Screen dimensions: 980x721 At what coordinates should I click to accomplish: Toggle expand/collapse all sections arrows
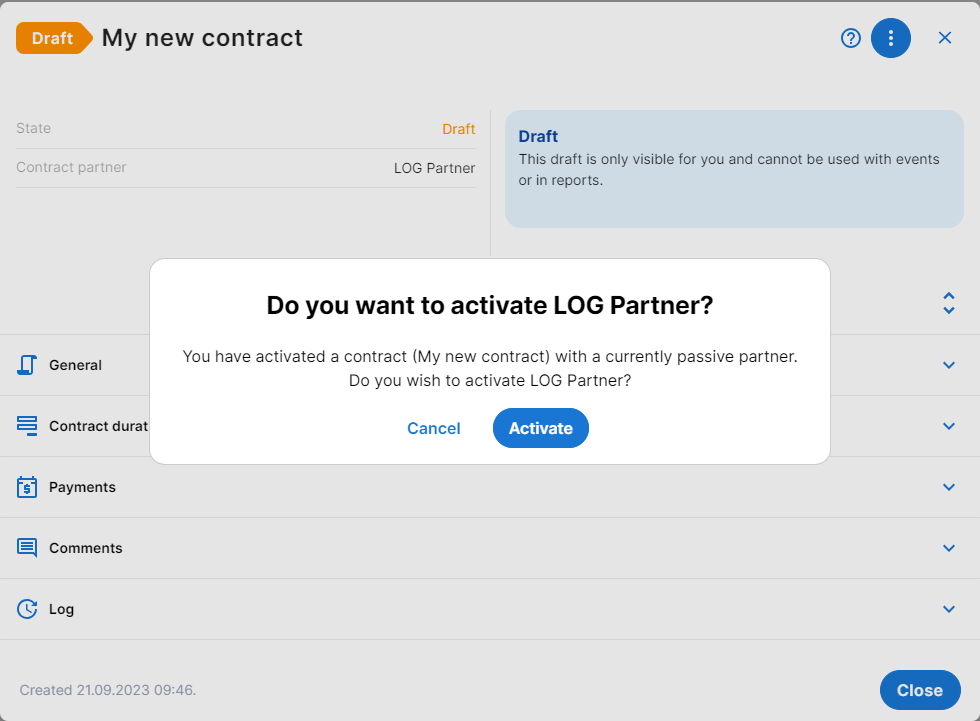pos(949,303)
